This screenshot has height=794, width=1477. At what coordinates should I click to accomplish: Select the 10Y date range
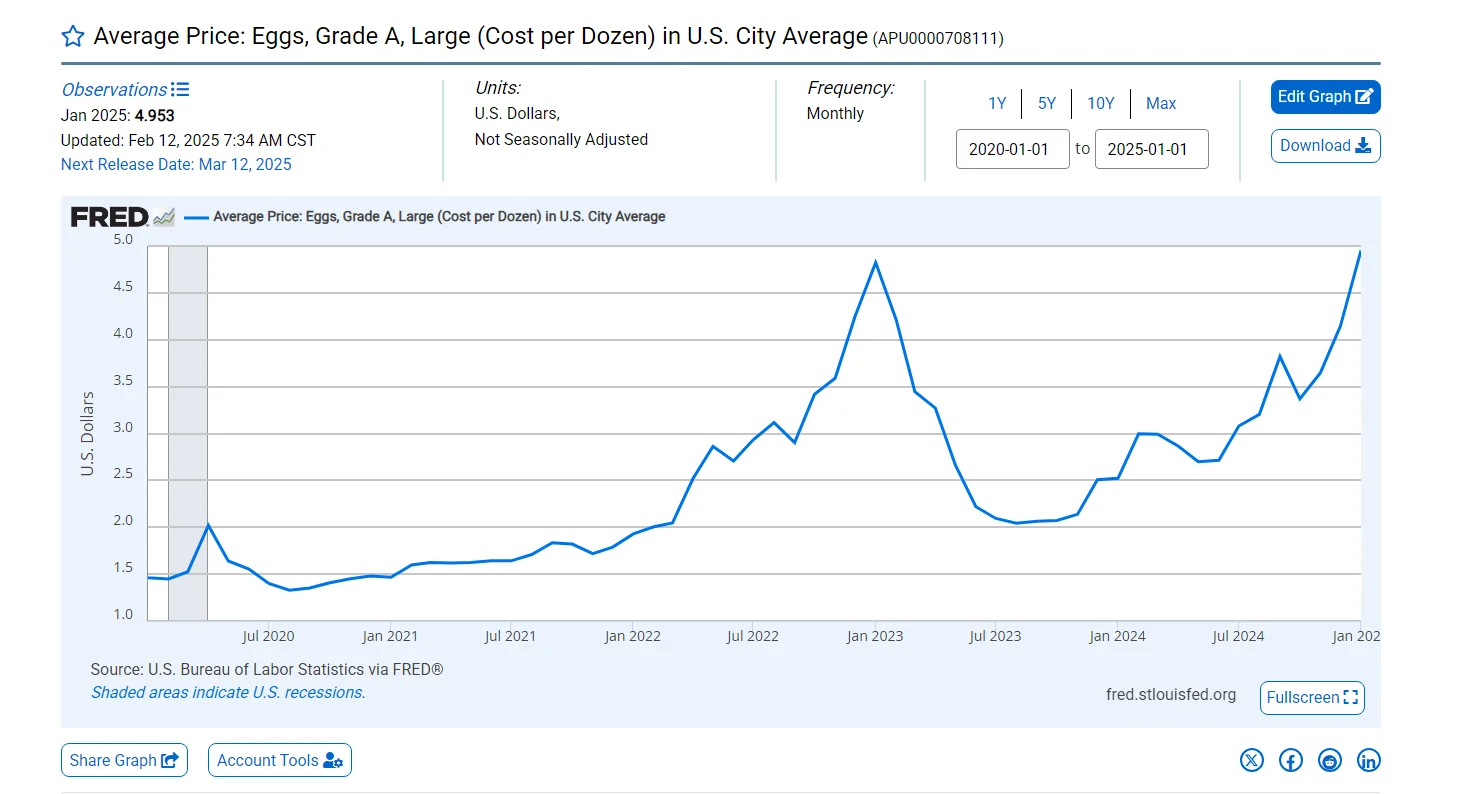point(1101,103)
